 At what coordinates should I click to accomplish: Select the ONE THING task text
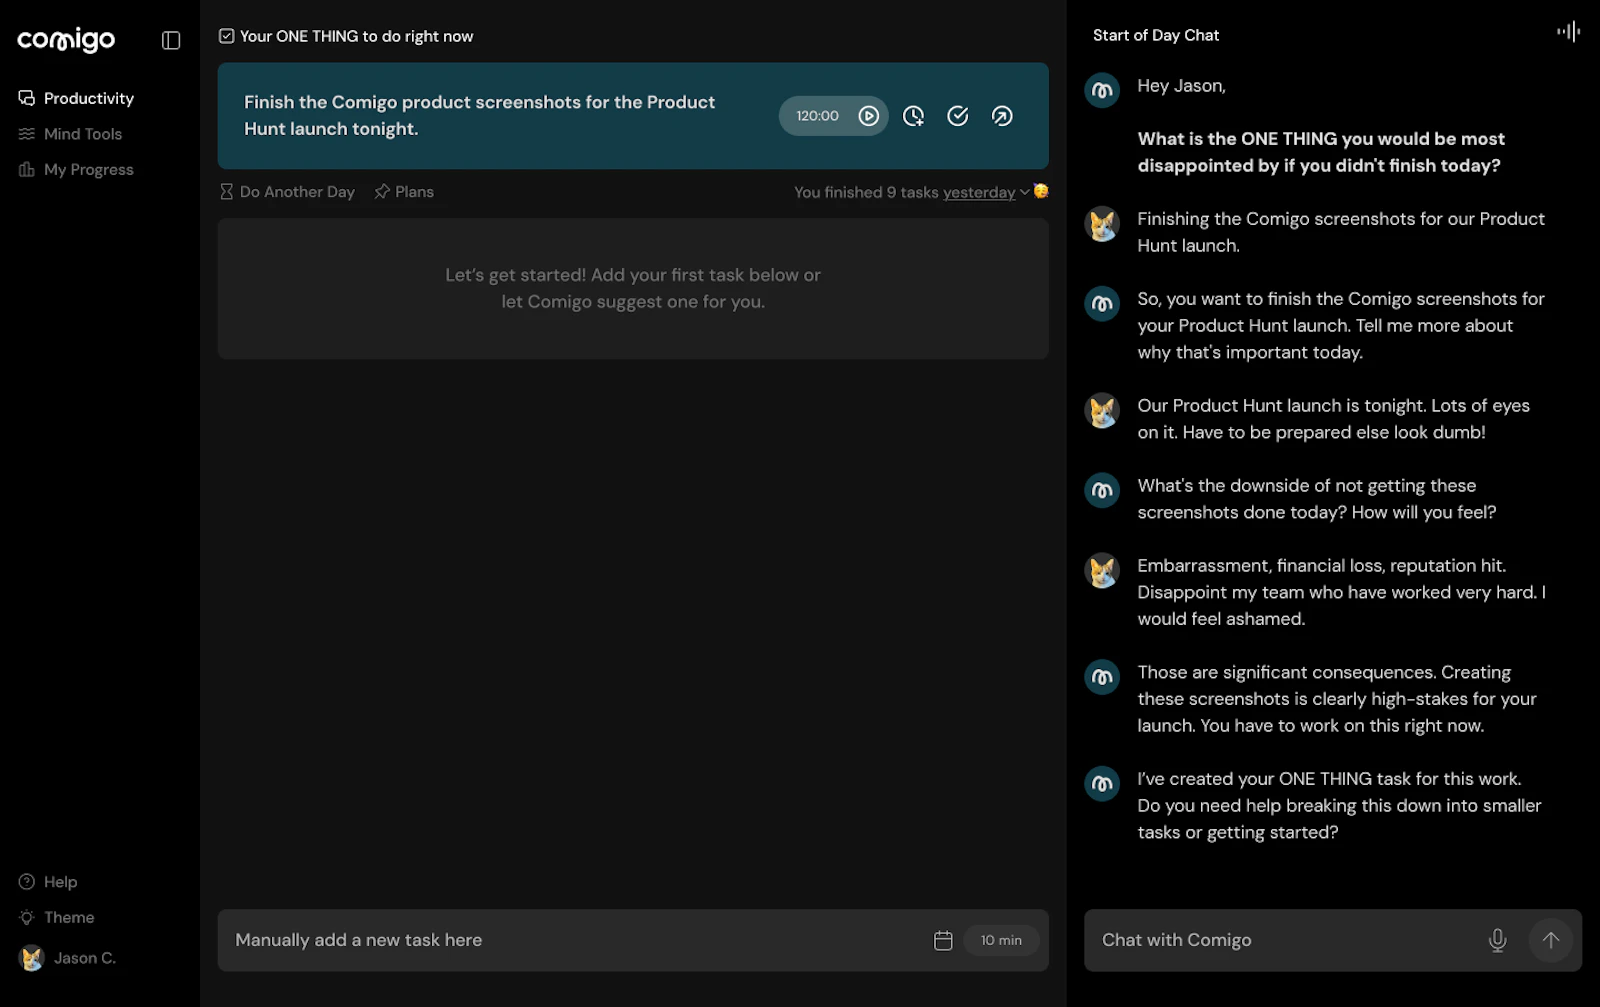point(480,115)
